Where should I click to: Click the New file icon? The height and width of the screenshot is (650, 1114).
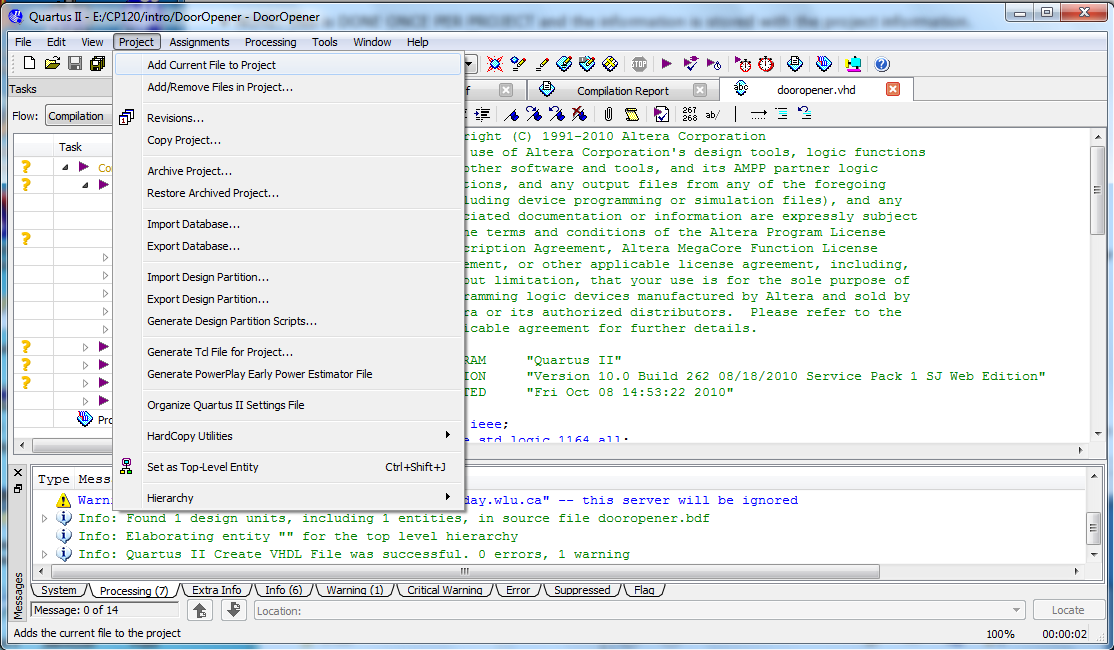point(29,64)
